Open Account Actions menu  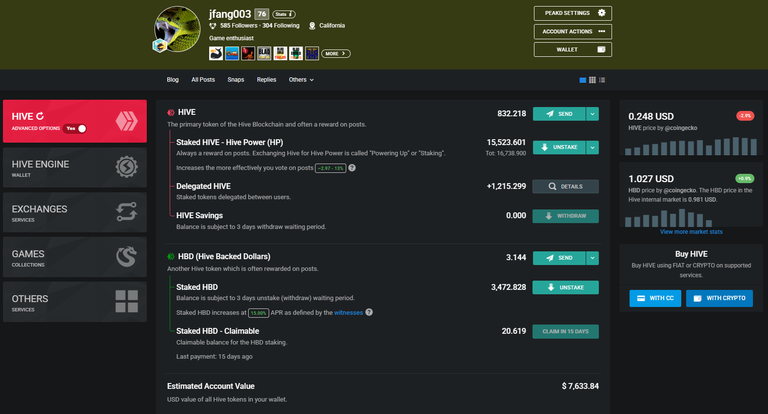click(573, 31)
